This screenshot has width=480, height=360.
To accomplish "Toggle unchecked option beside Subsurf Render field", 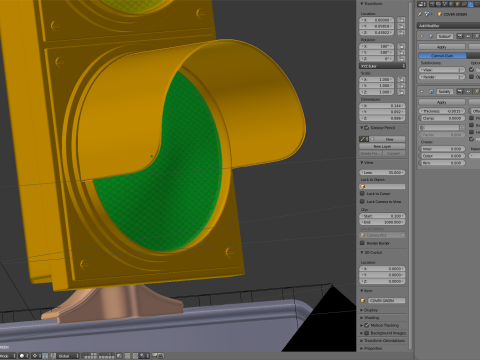I will coord(471,77).
